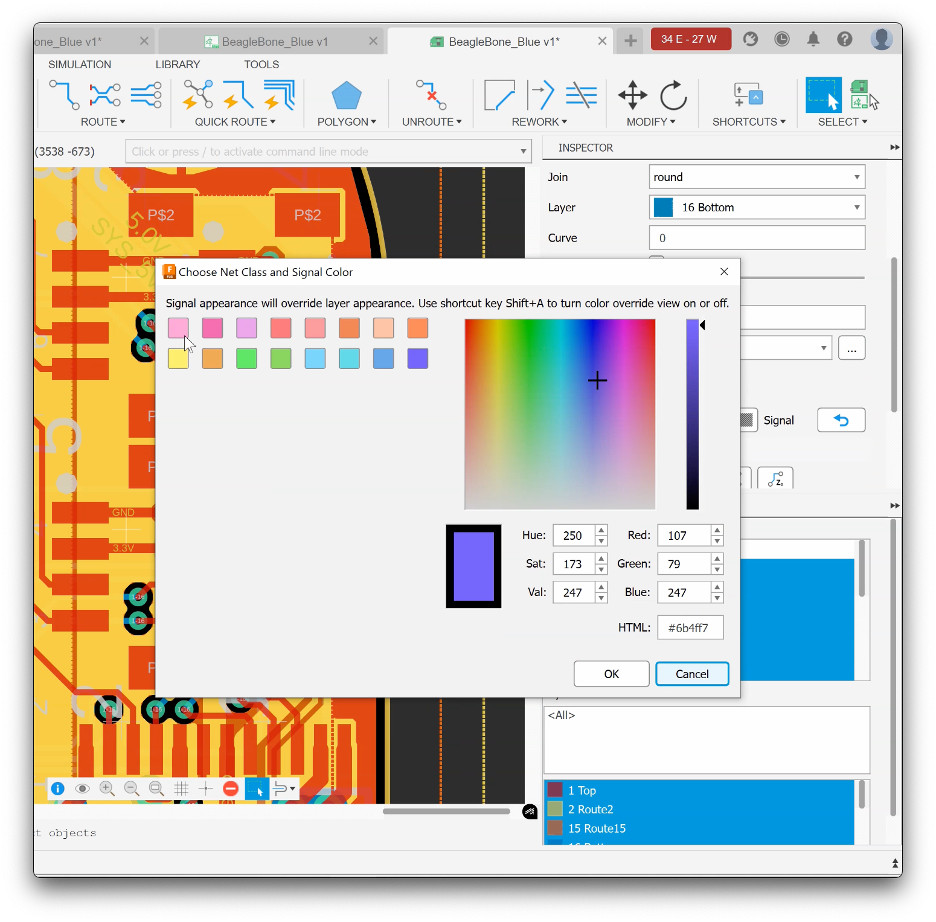Pick the bright green color swatch
This screenshot has height=922, width=936.
click(x=246, y=359)
